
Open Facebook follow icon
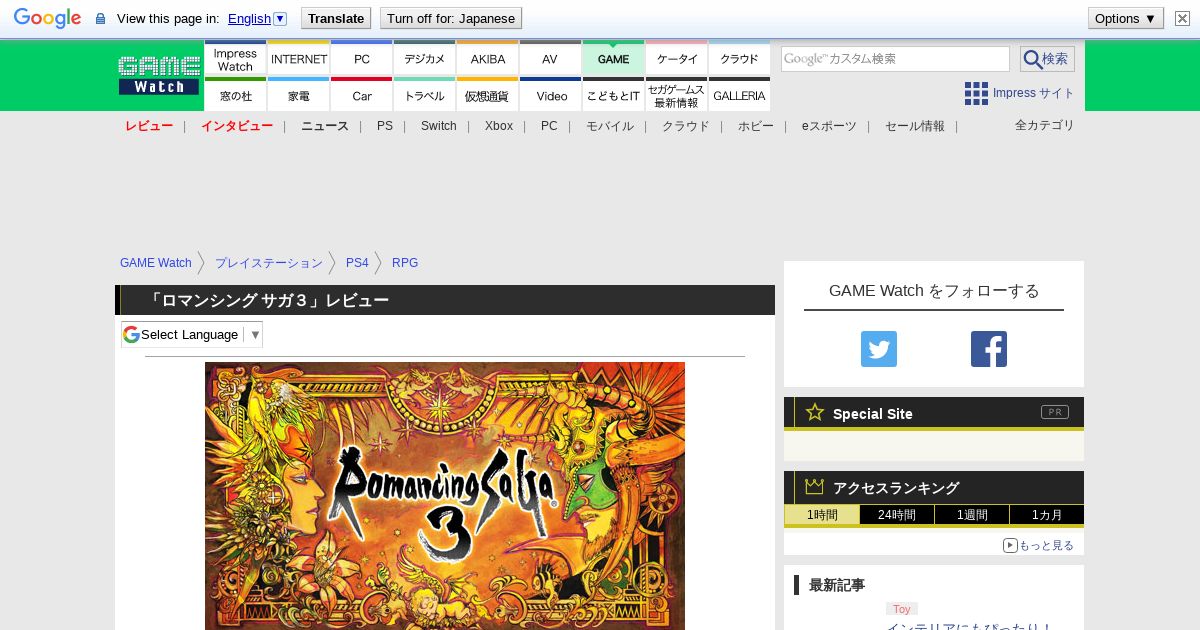(x=989, y=349)
